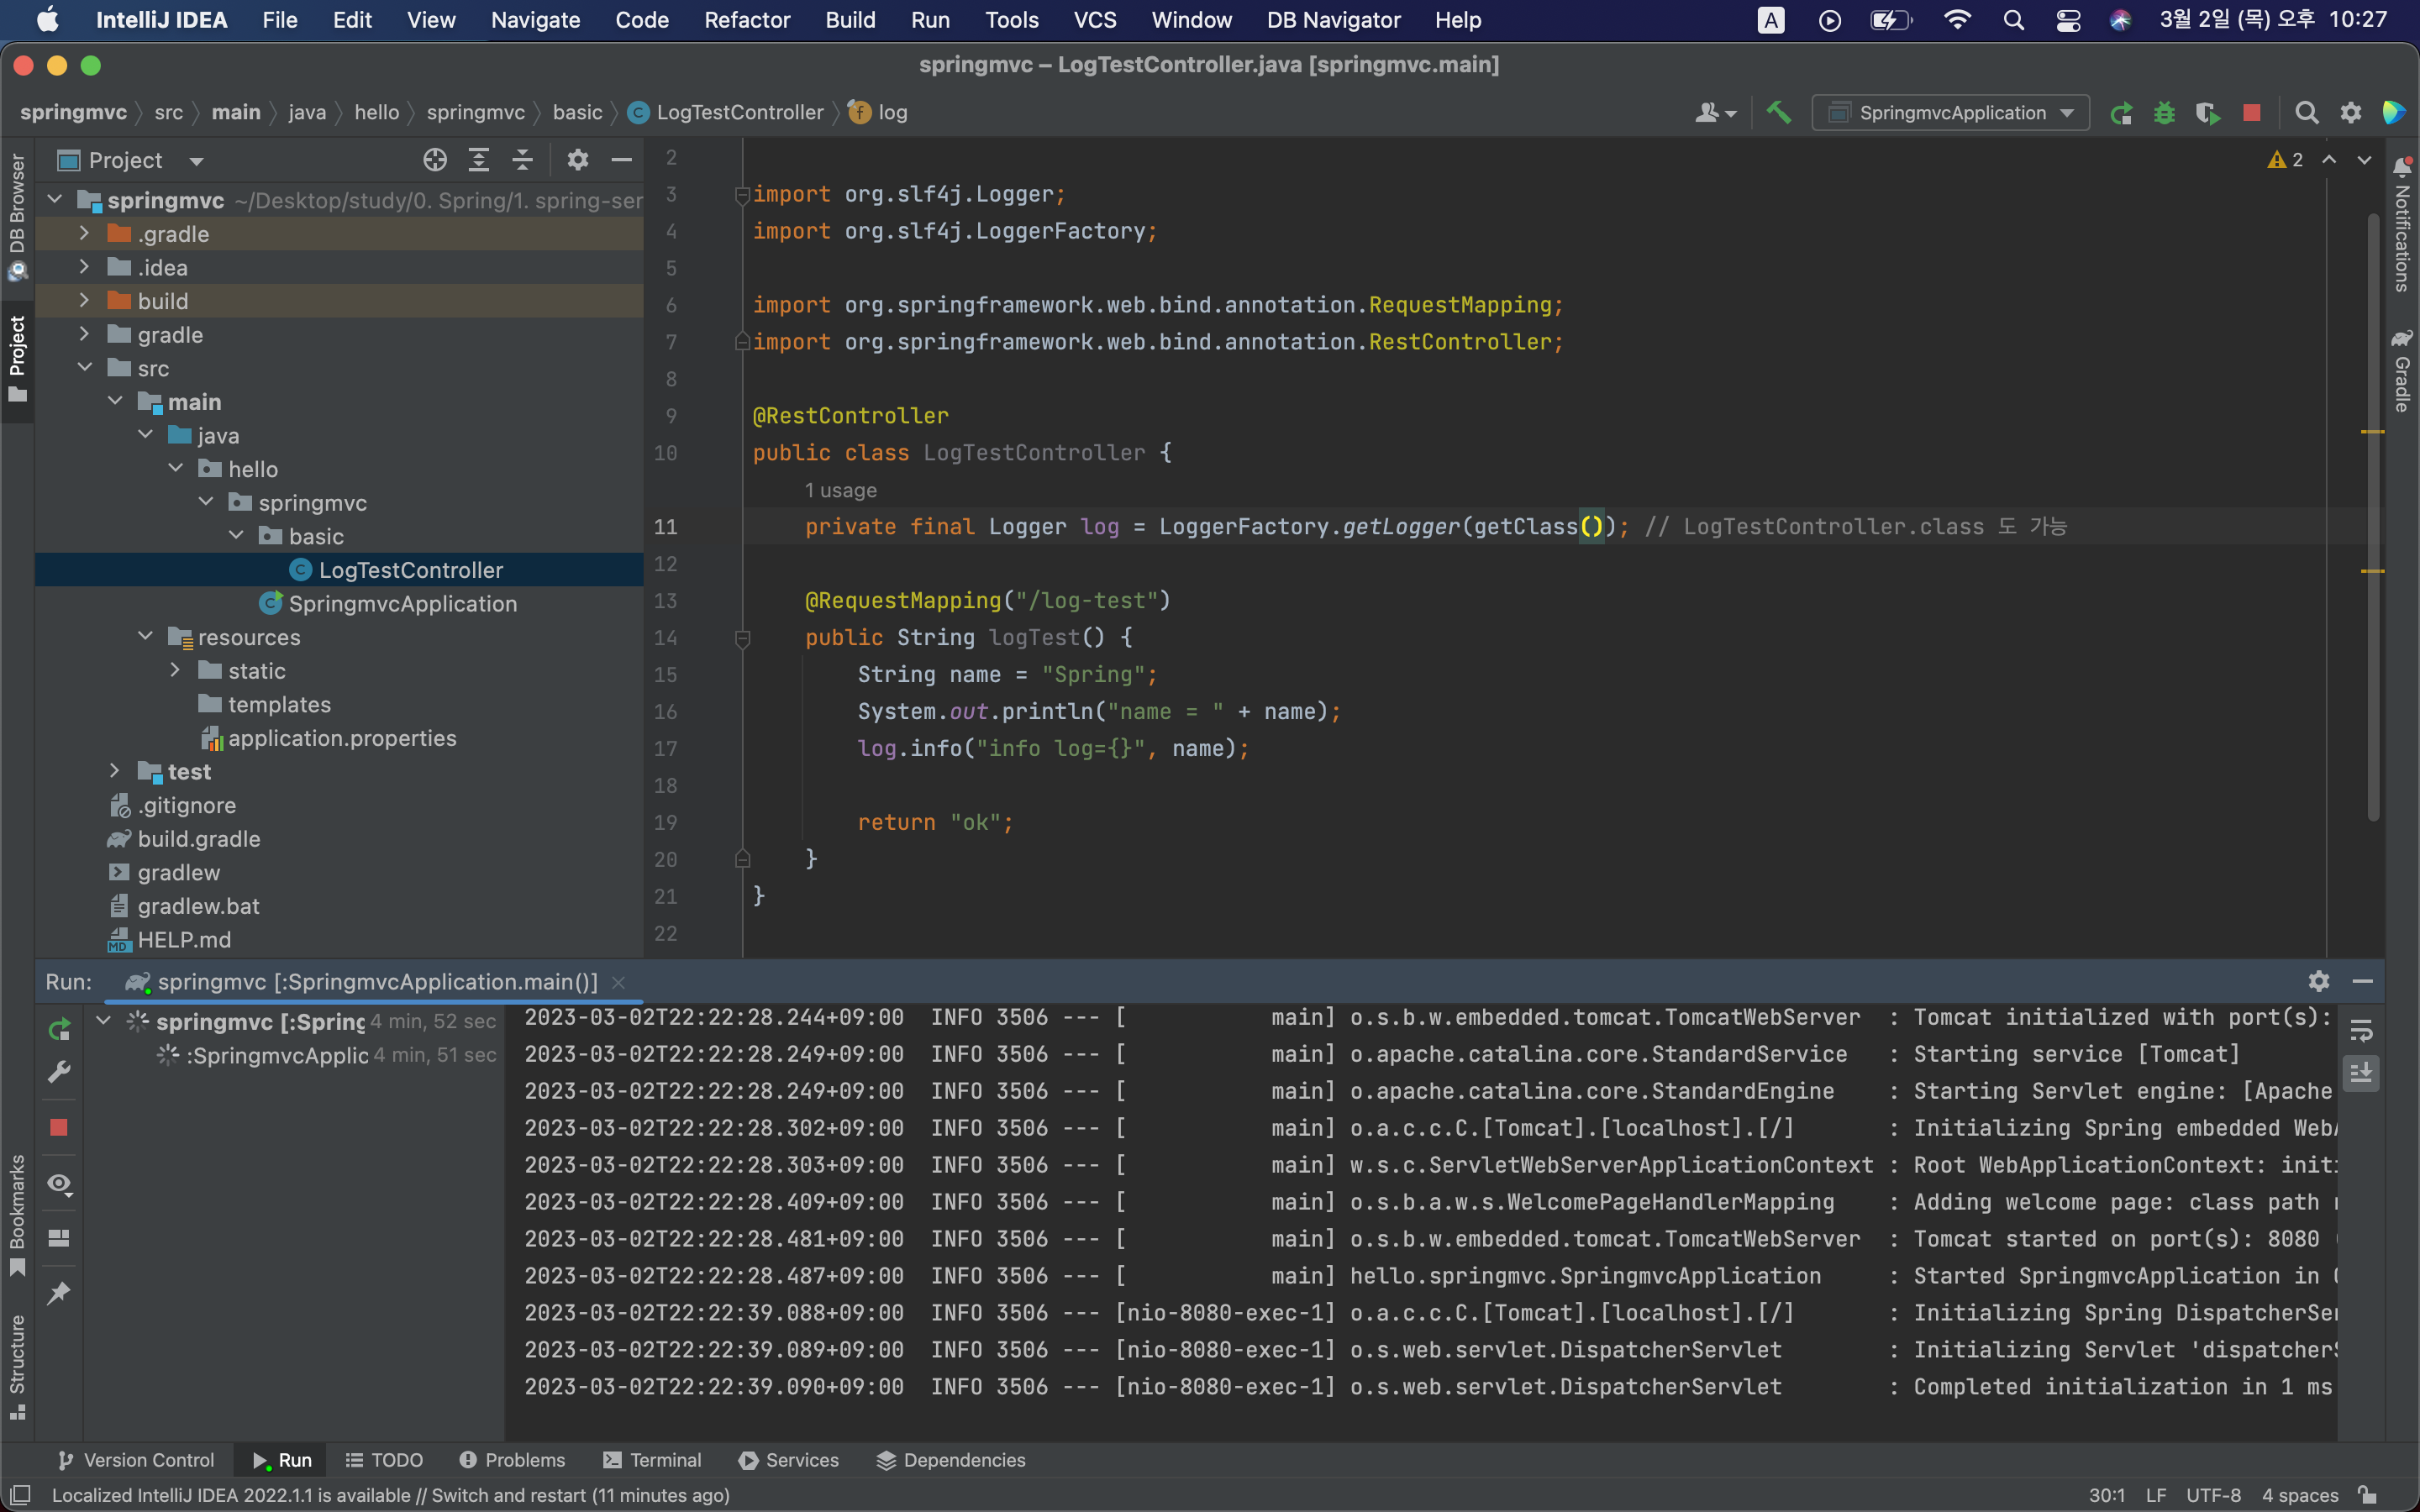2420x1512 pixels.
Task: Select Opened File target icon in Project panel
Action: [435, 160]
